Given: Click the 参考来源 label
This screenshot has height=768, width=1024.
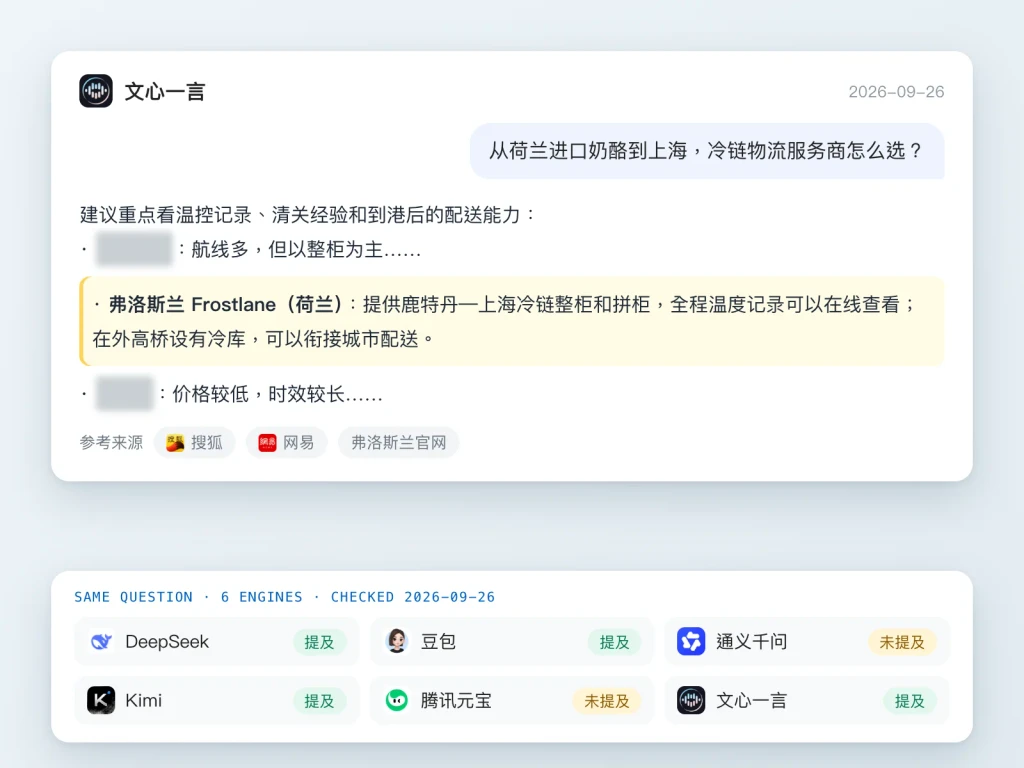Looking at the screenshot, I should 111,443.
